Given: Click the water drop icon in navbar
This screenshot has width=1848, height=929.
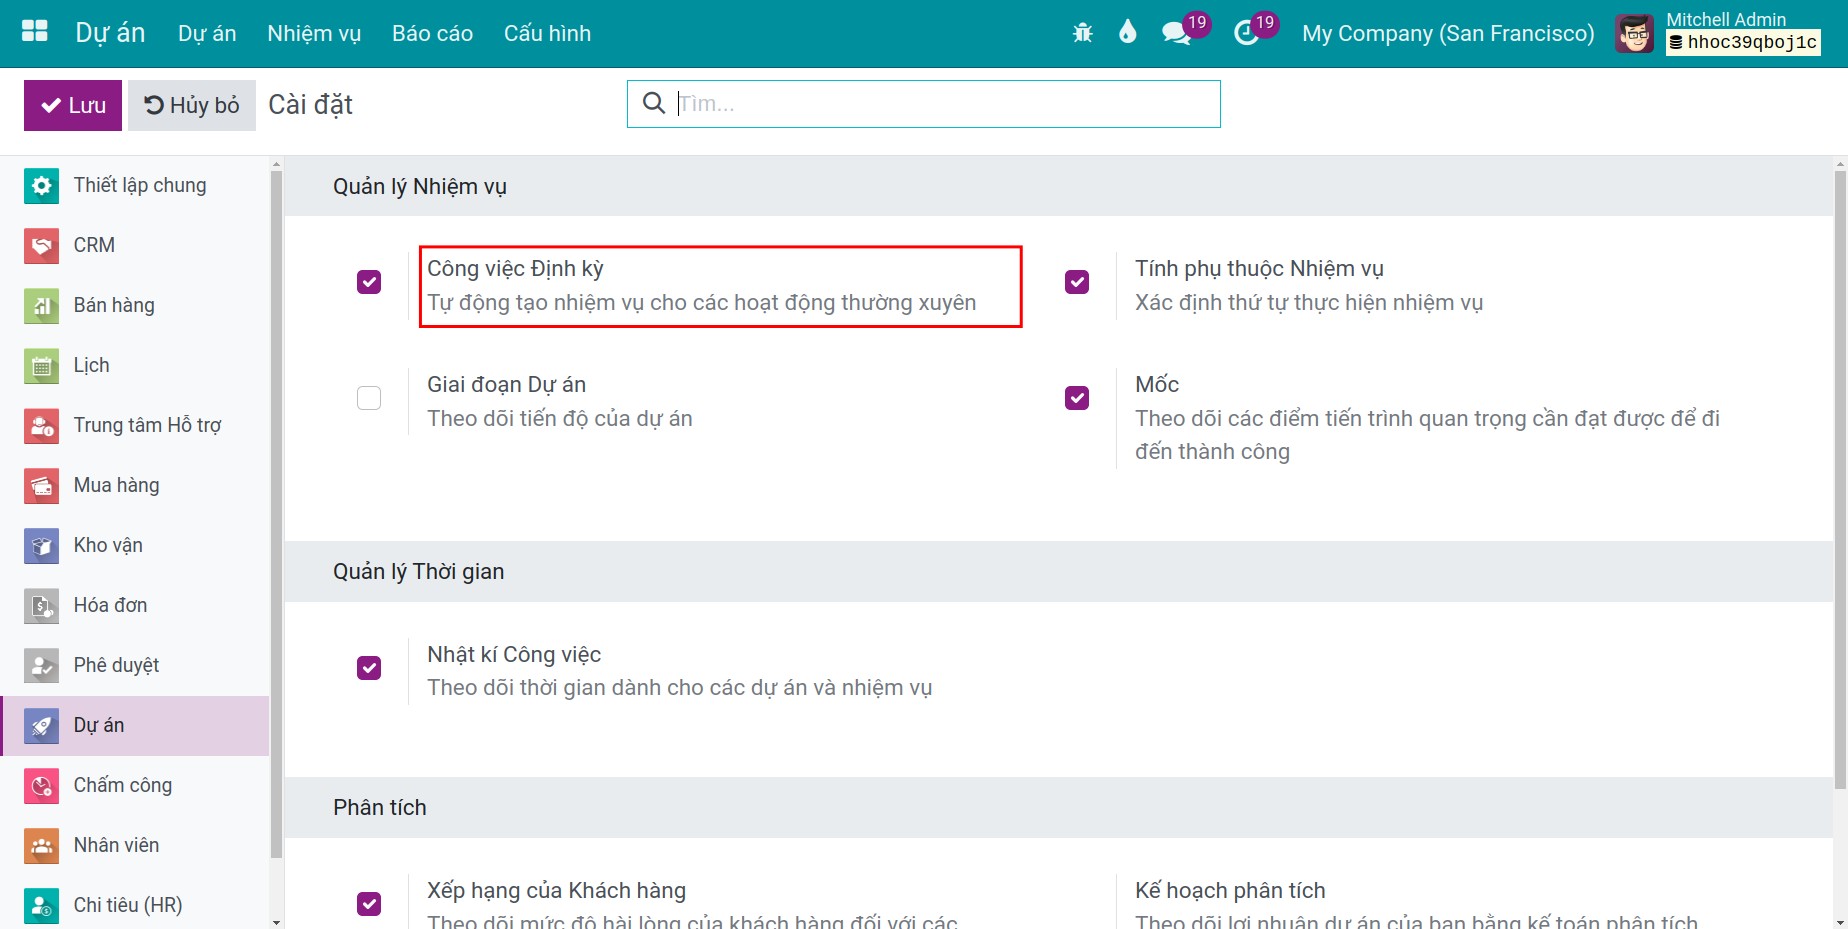Looking at the screenshot, I should (1128, 32).
